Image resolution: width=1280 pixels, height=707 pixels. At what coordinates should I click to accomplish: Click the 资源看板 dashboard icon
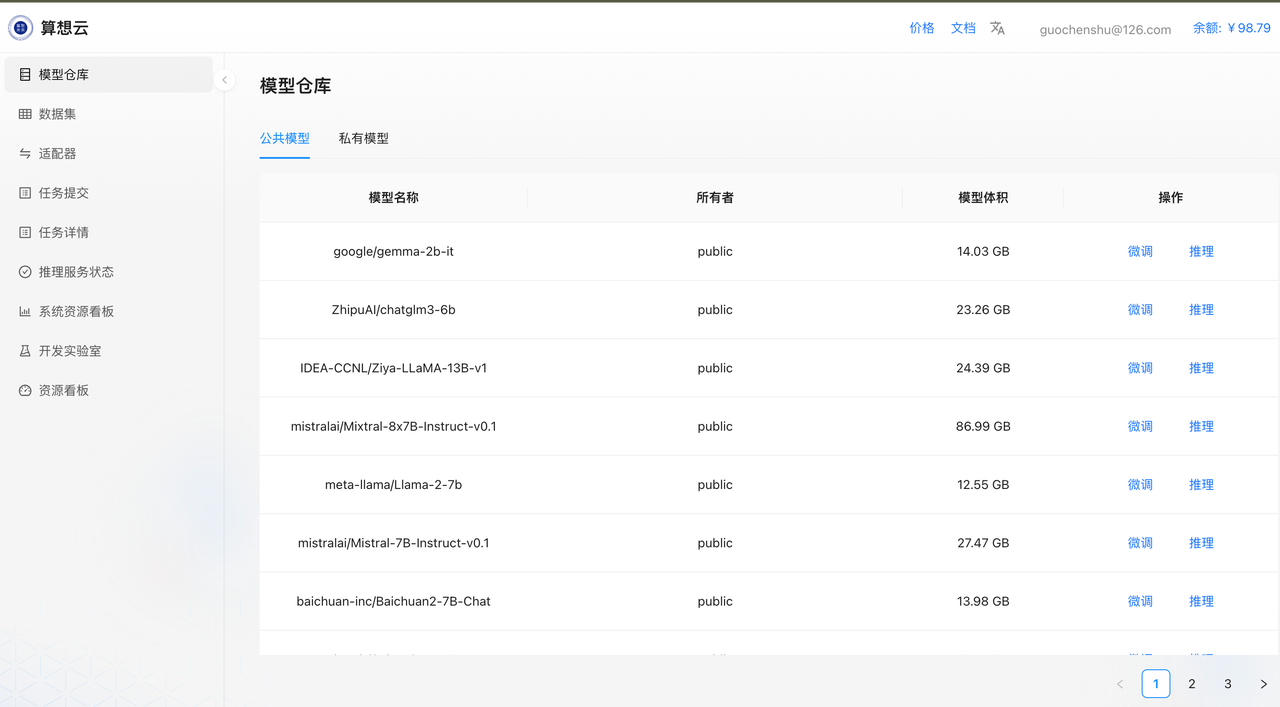(25, 391)
